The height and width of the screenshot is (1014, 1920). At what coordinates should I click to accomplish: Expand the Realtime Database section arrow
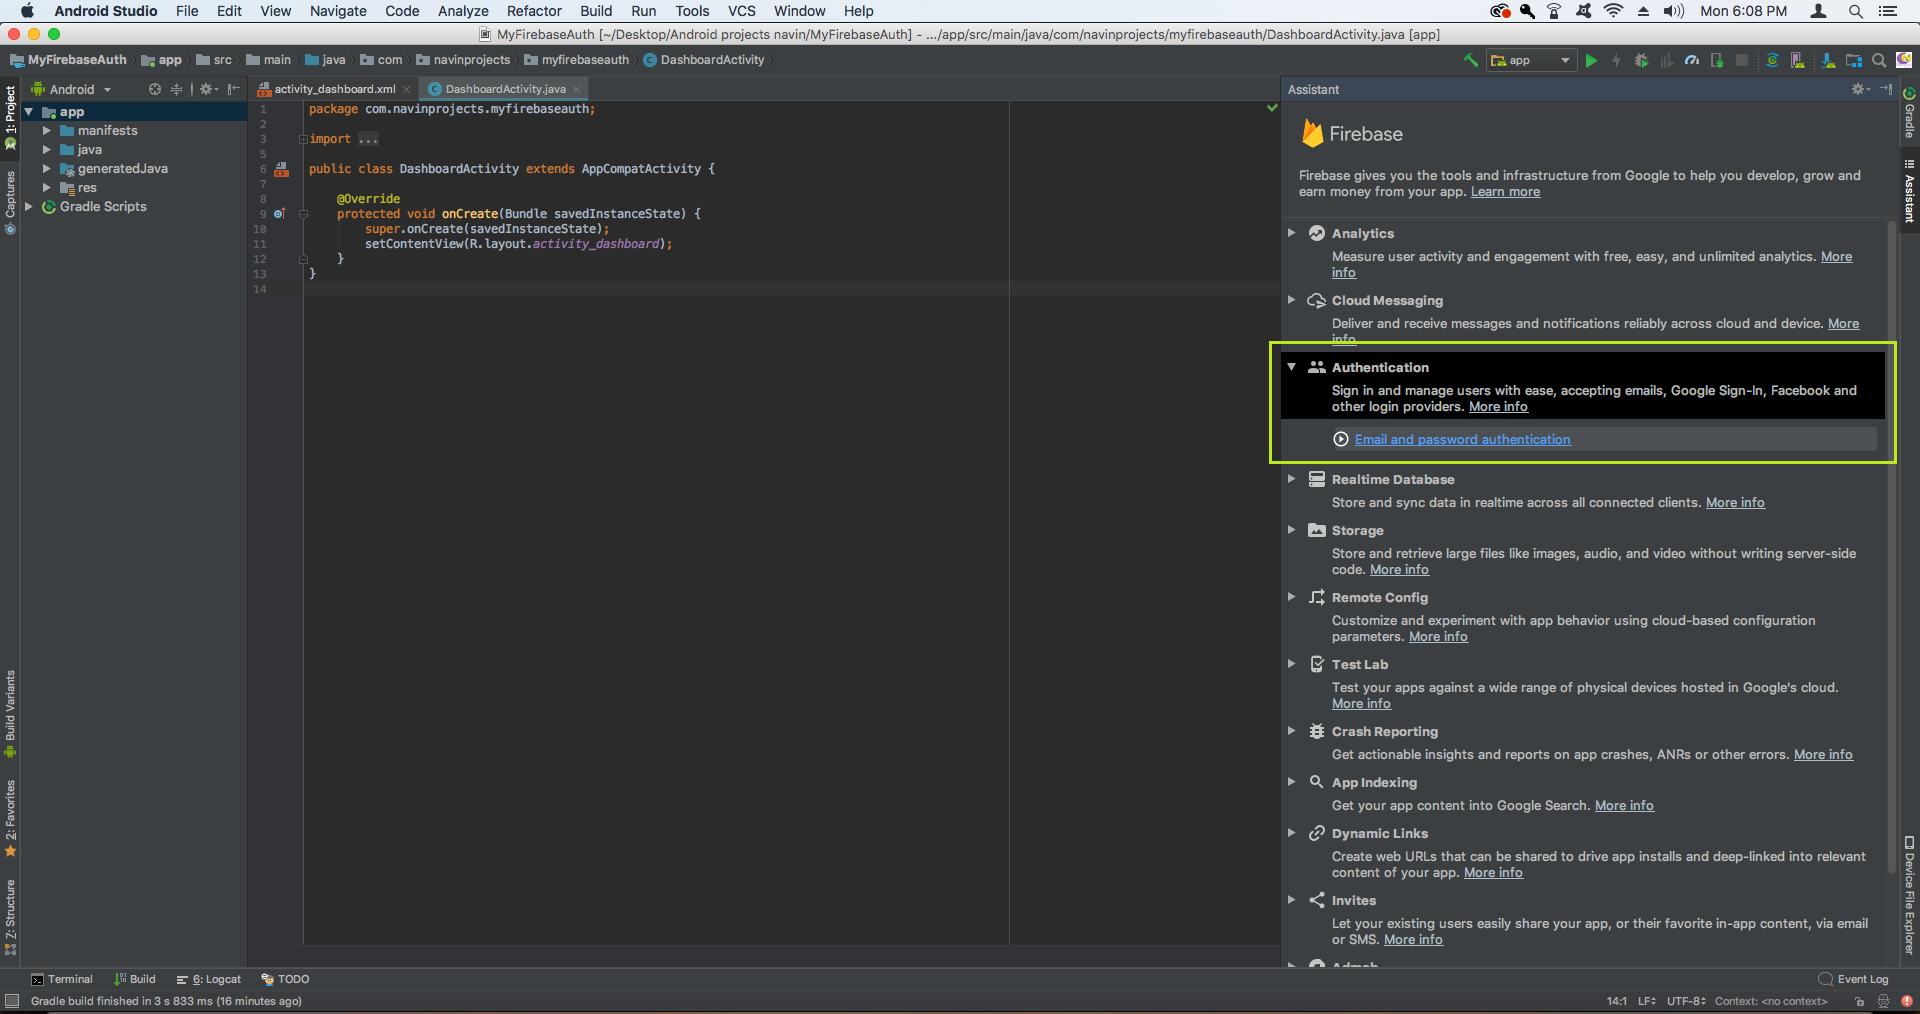pyautogui.click(x=1291, y=479)
